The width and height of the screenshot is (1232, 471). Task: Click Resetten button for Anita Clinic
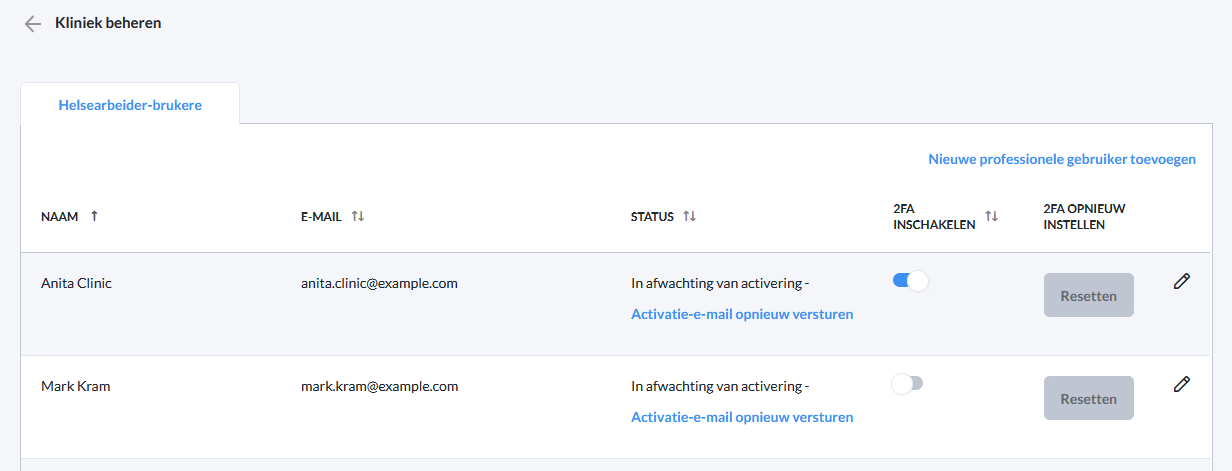1089,295
